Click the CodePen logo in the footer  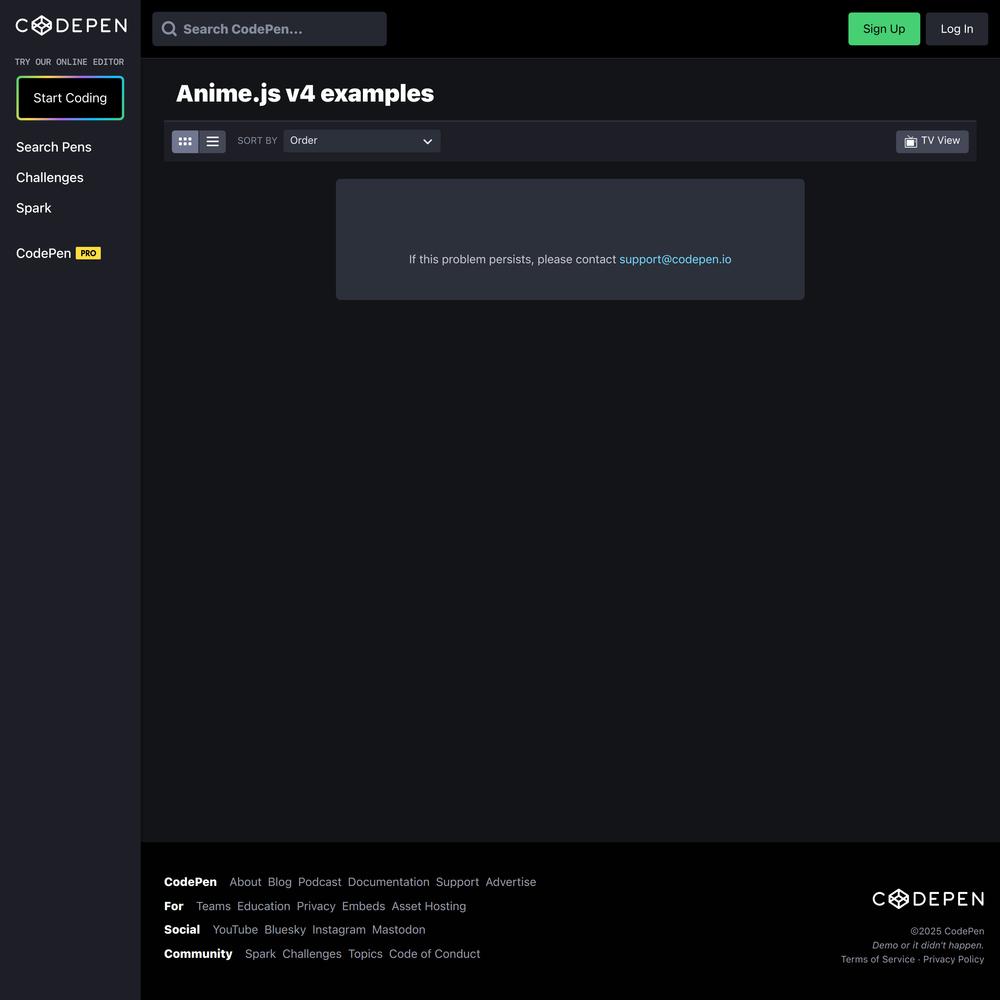coord(928,899)
